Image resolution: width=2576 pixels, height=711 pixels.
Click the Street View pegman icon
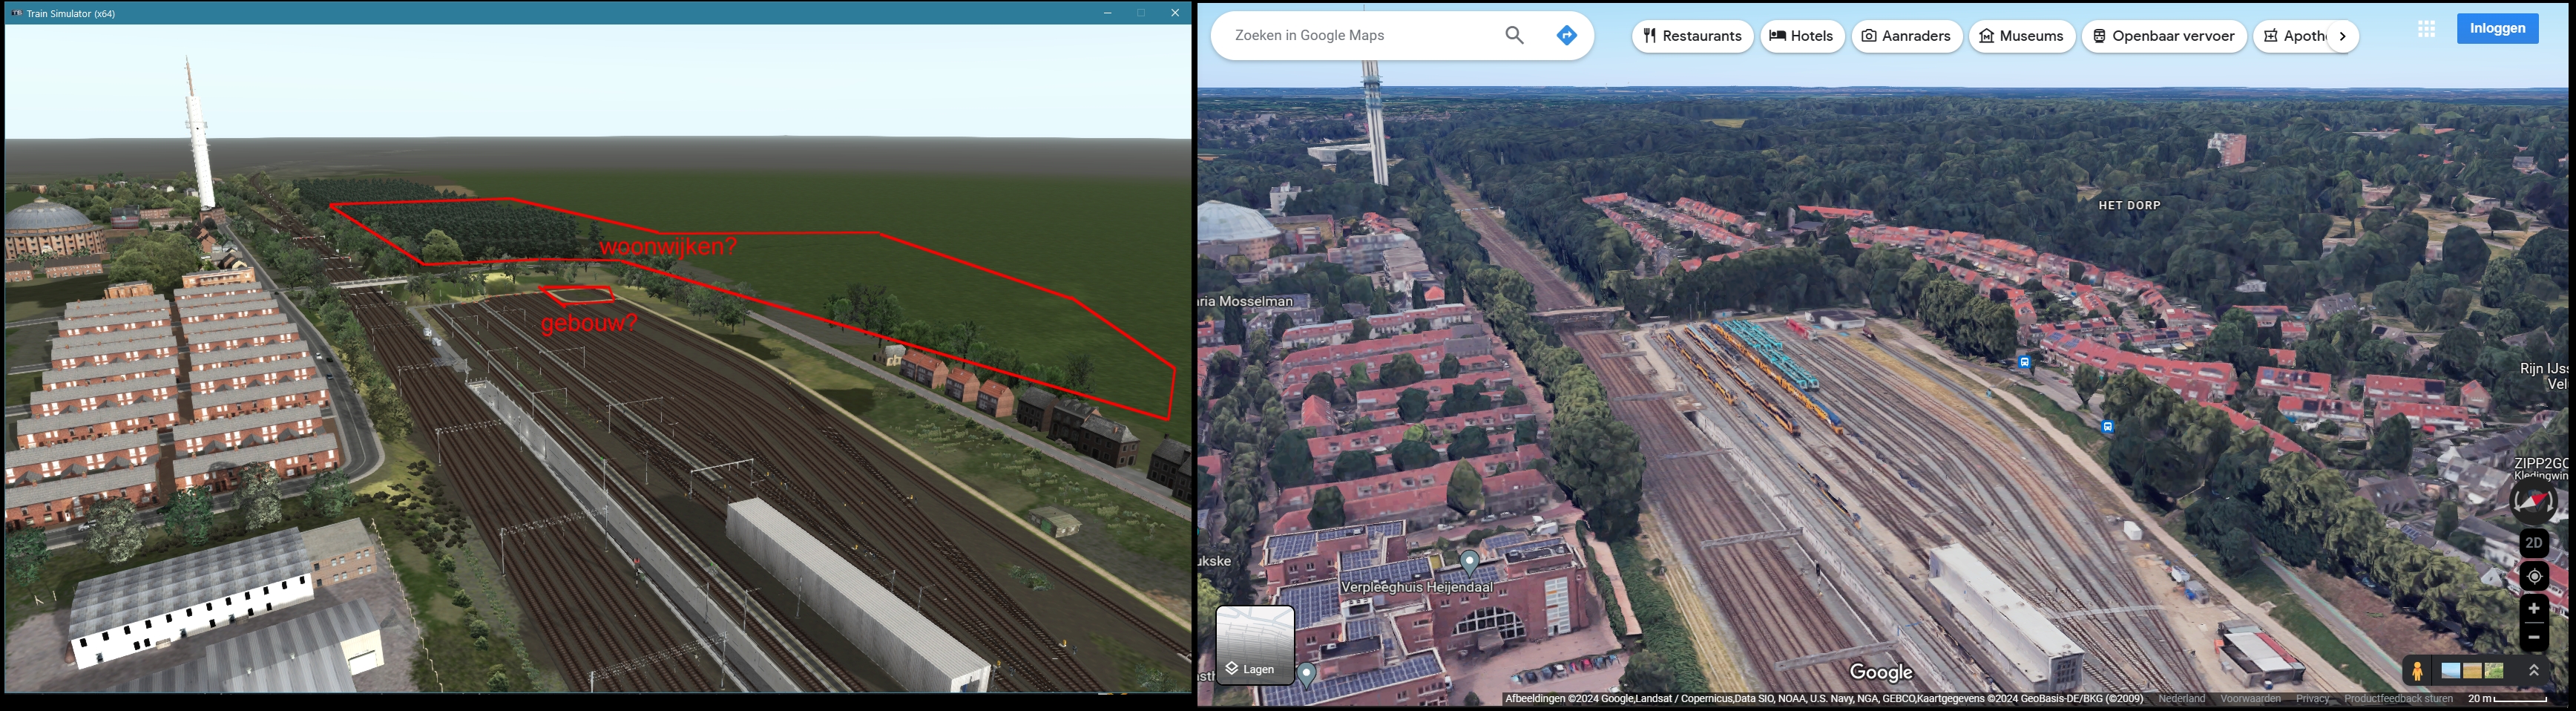point(2417,671)
